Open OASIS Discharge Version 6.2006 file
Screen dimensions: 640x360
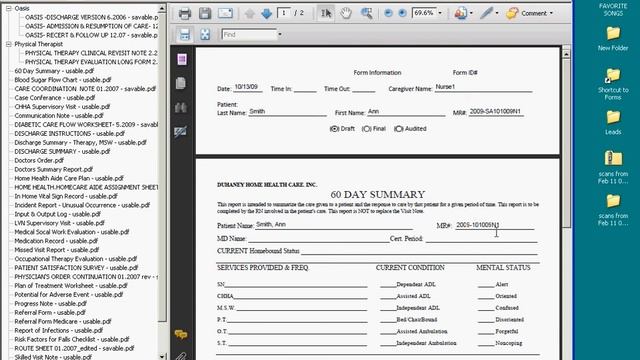[x=91, y=17]
